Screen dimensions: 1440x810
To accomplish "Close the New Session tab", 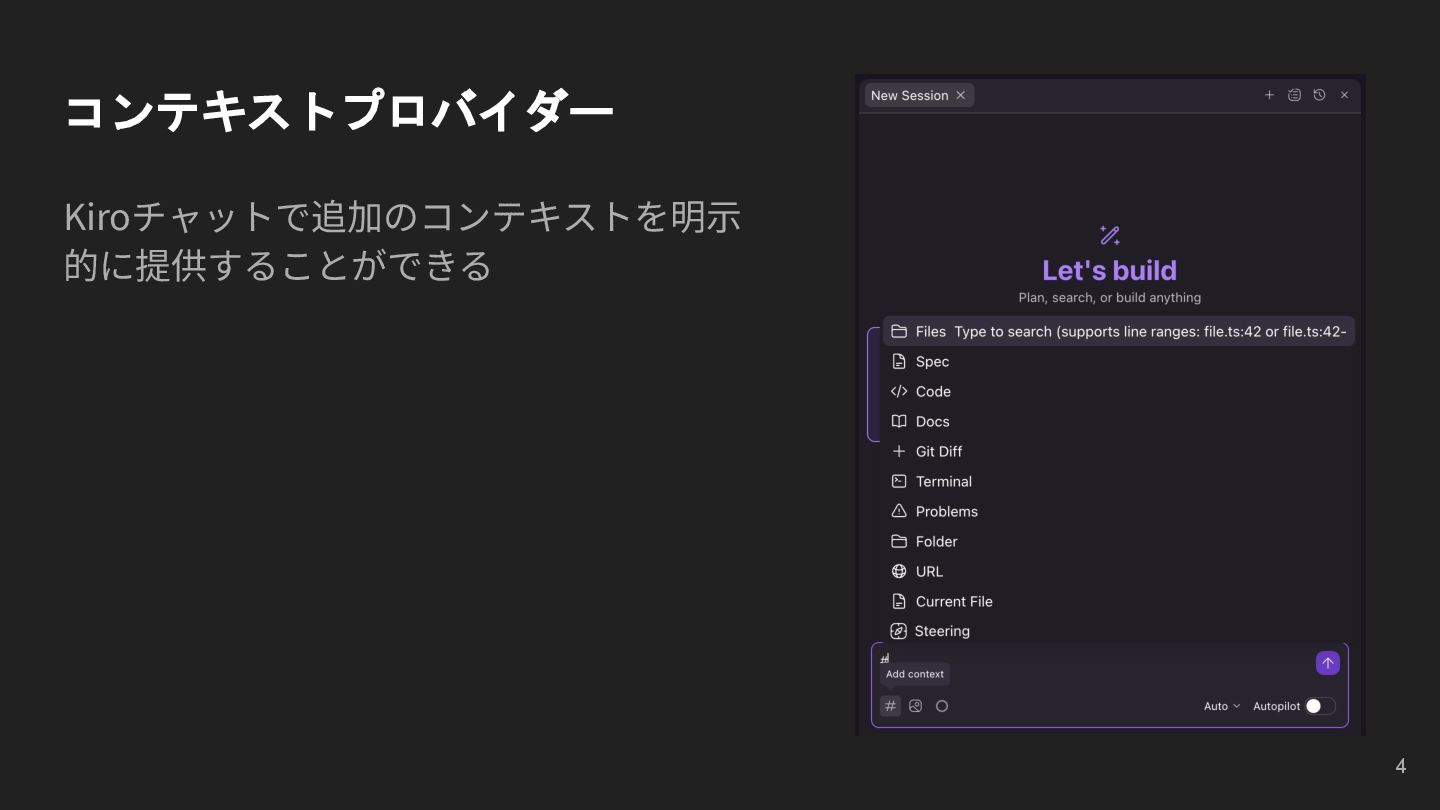I will [x=961, y=95].
